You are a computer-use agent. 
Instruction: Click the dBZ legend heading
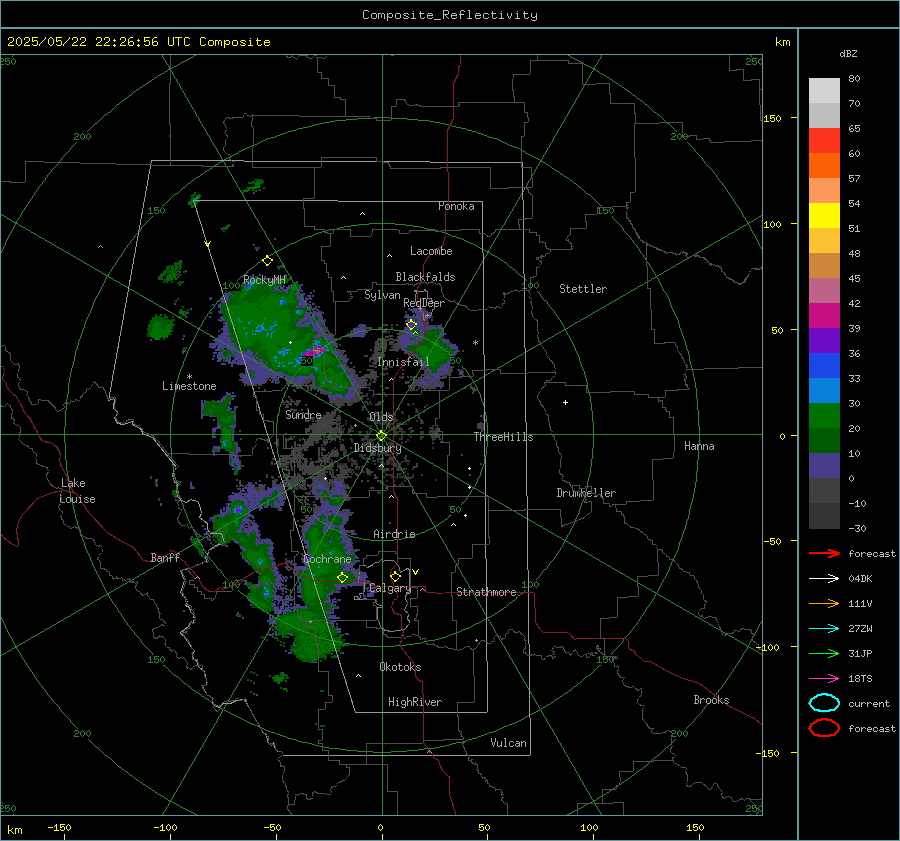tap(848, 53)
